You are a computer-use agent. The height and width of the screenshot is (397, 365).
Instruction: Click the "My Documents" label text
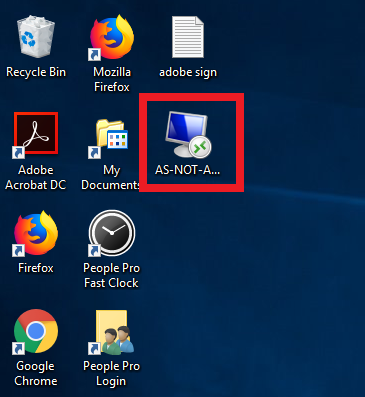point(111,177)
